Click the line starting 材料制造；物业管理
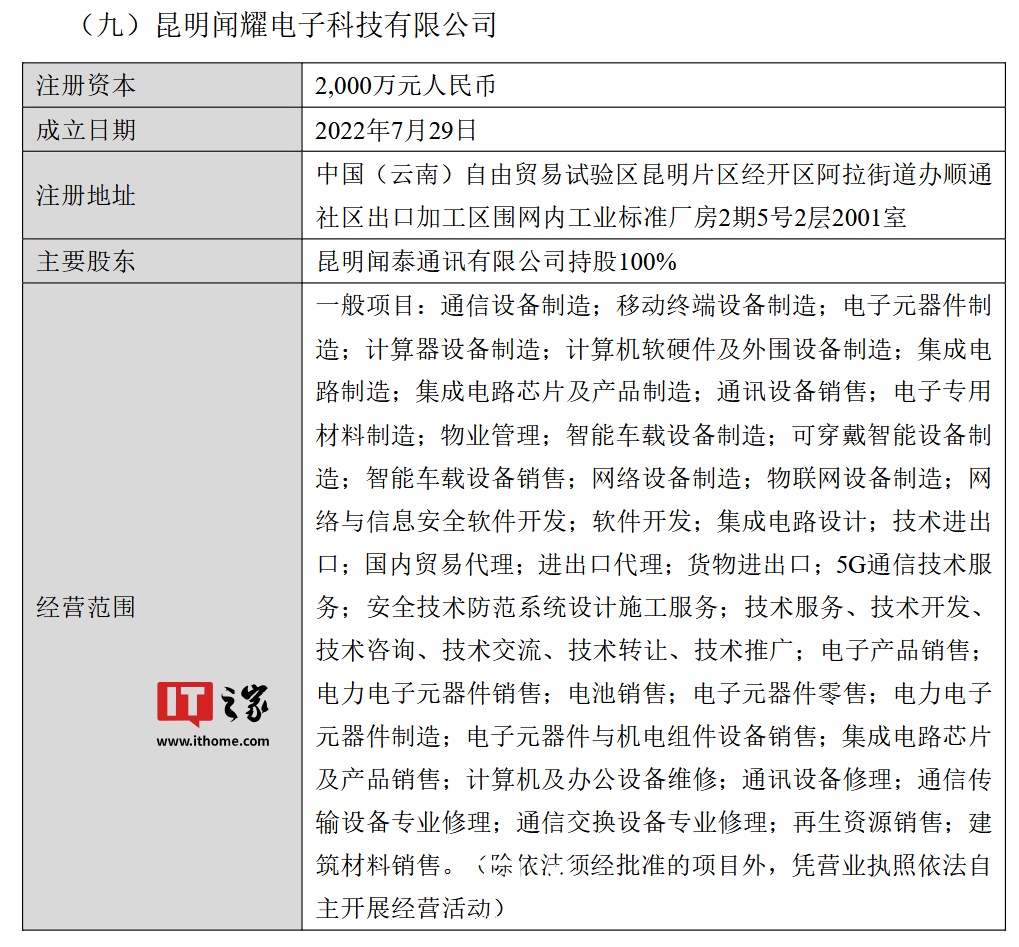1019x947 pixels. click(654, 434)
